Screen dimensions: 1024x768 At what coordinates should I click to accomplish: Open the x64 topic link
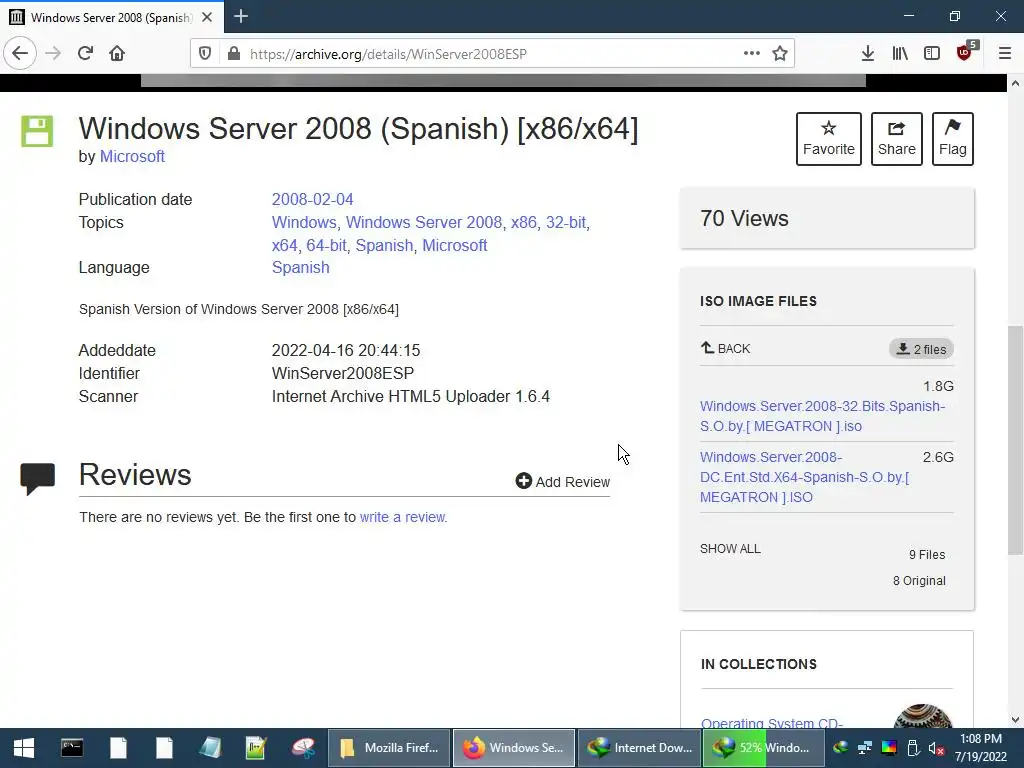(284, 246)
